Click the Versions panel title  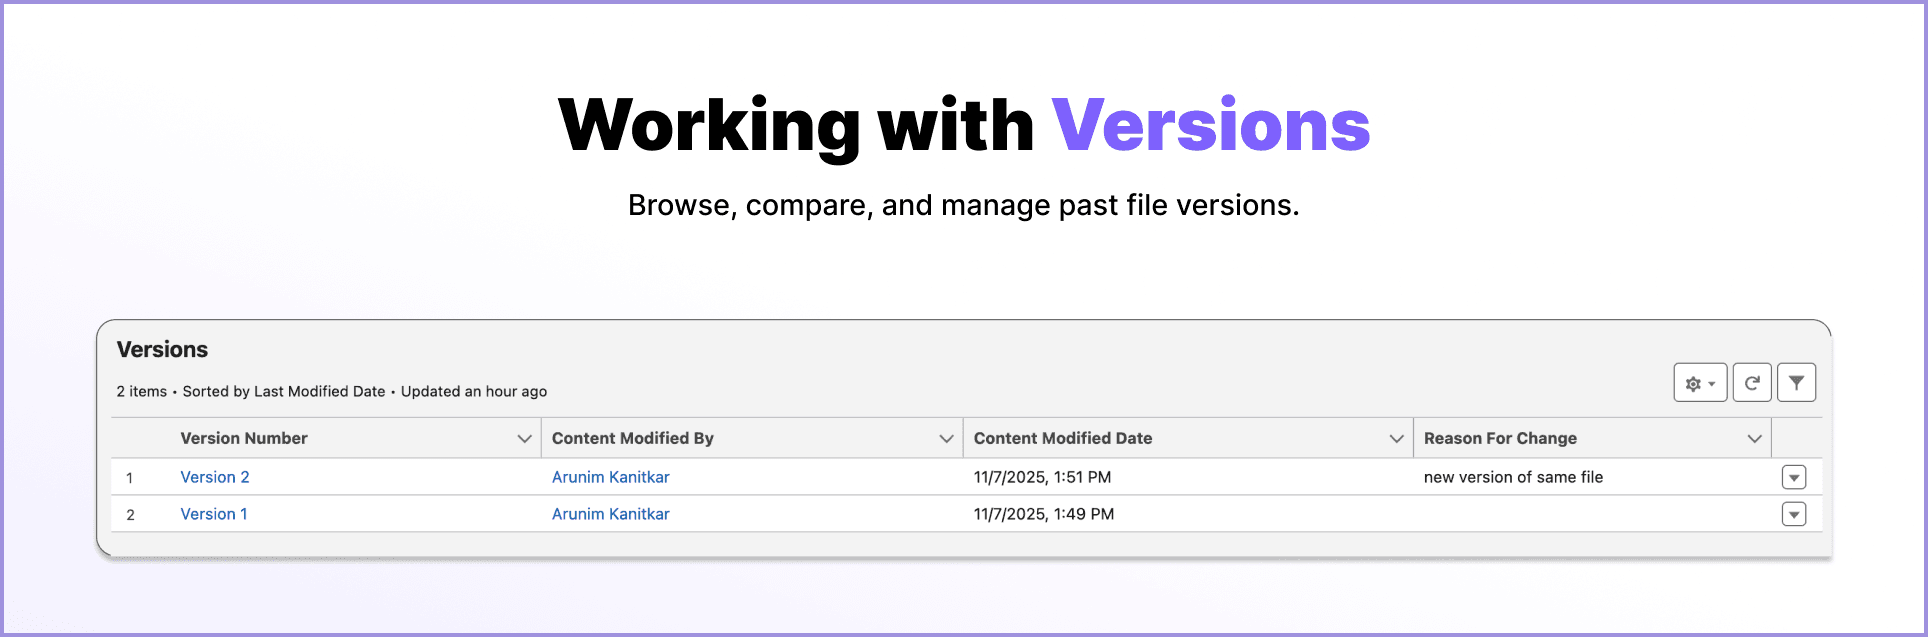coord(162,349)
